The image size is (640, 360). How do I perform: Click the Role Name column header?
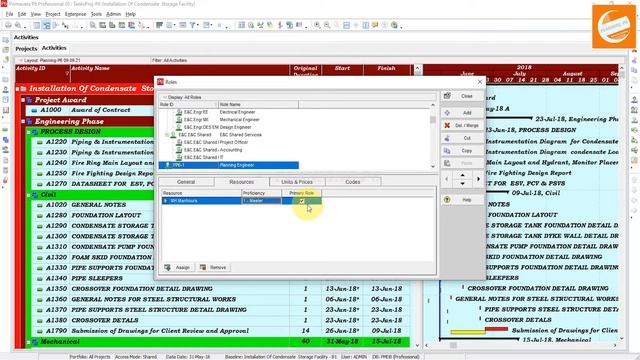click(258, 105)
